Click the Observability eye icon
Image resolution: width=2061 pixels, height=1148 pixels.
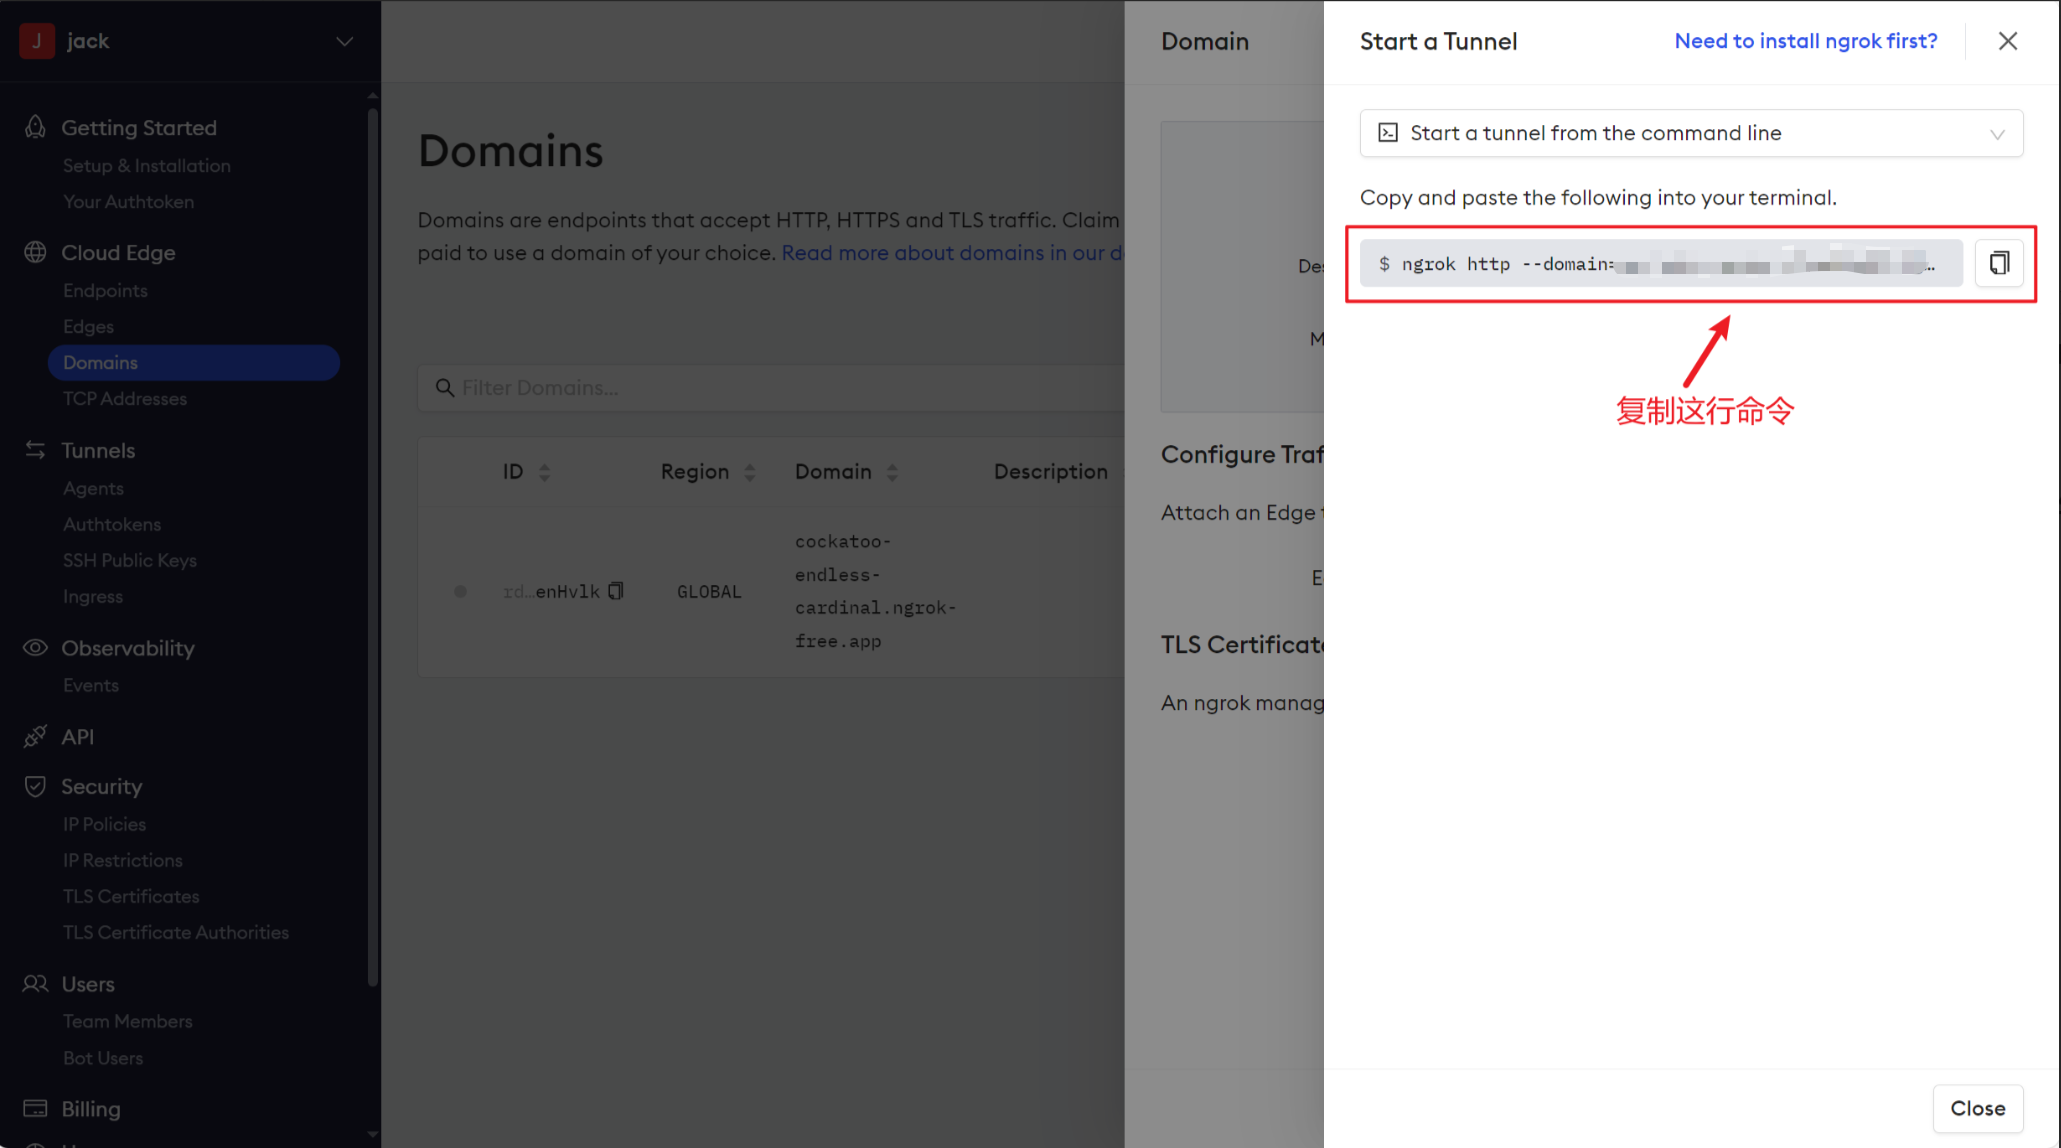tap(35, 648)
